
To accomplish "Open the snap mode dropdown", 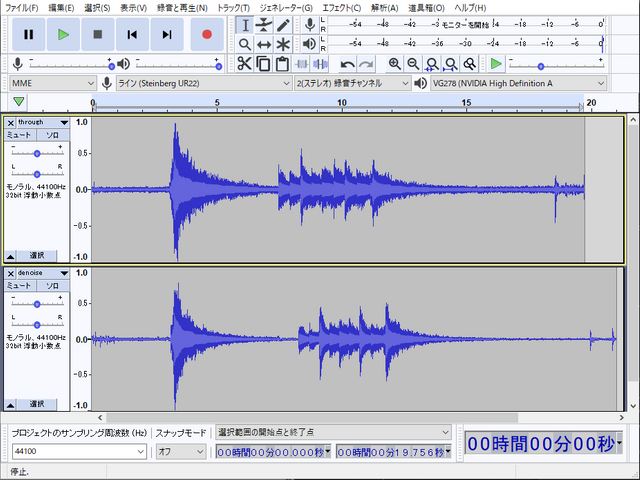I will (181, 451).
